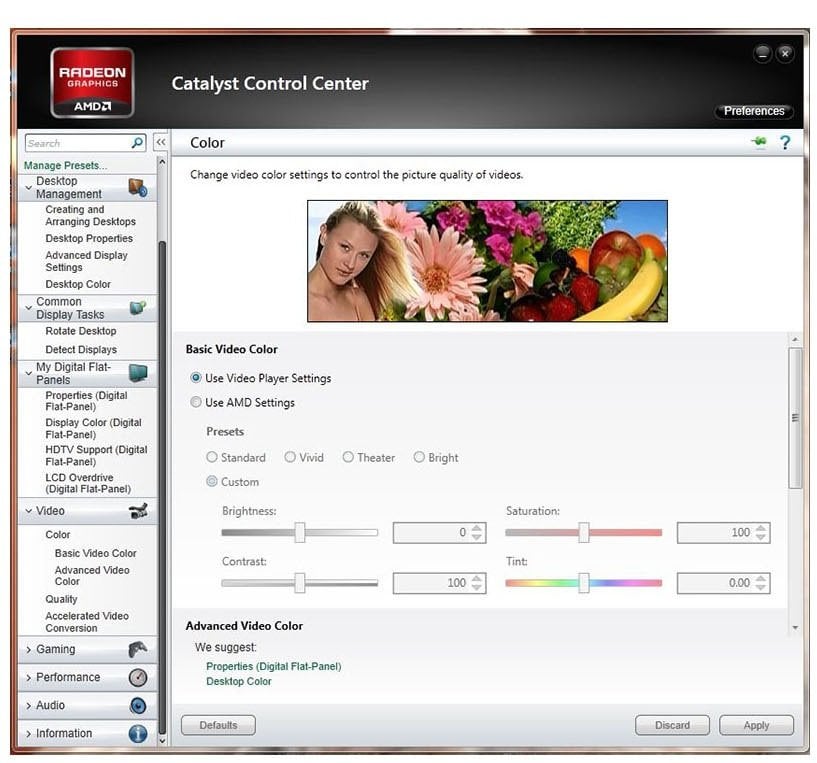Click the green pin icon near help
The image size is (817, 763).
tap(759, 142)
